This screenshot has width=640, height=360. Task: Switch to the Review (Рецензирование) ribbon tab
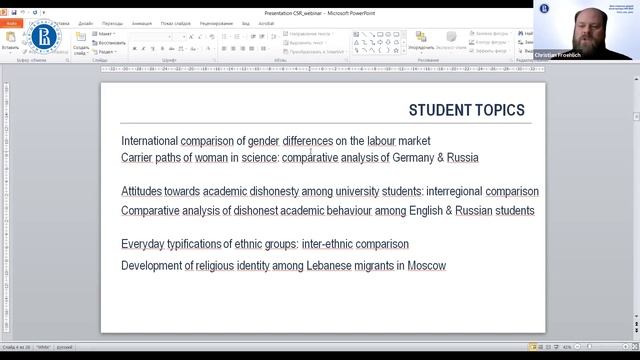(216, 24)
